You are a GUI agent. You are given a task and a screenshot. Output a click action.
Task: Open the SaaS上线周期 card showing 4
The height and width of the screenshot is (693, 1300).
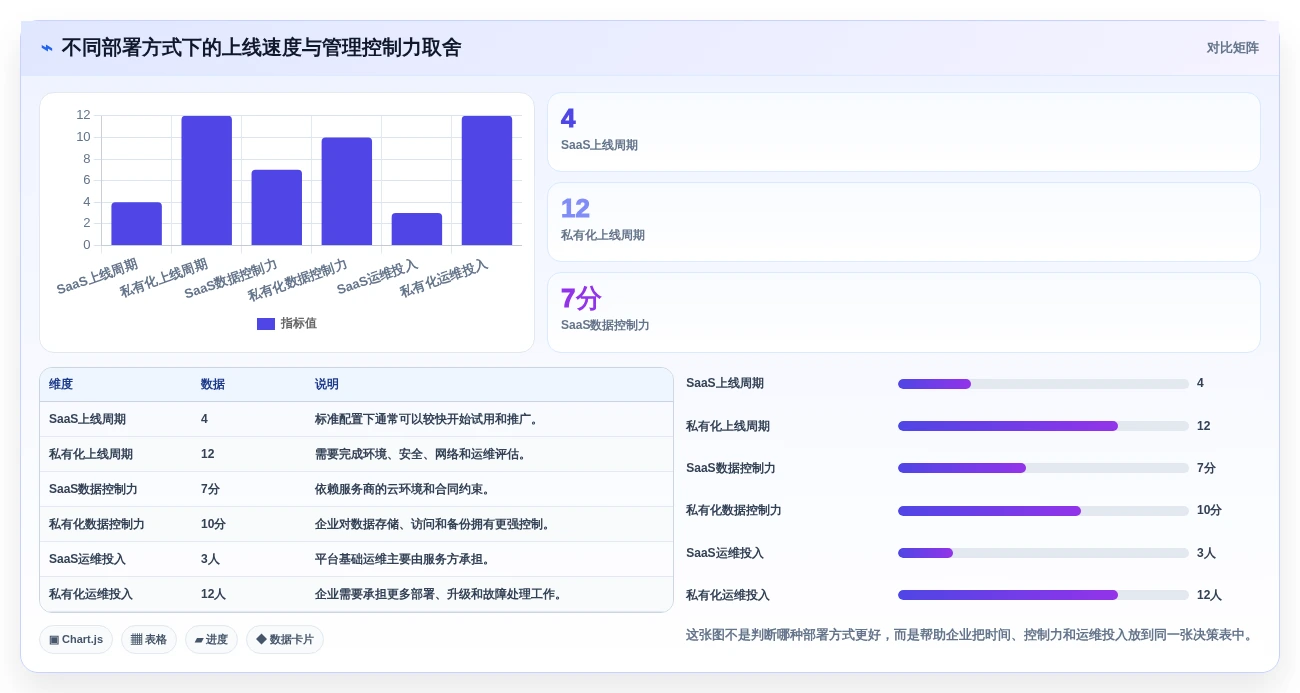pos(903,132)
